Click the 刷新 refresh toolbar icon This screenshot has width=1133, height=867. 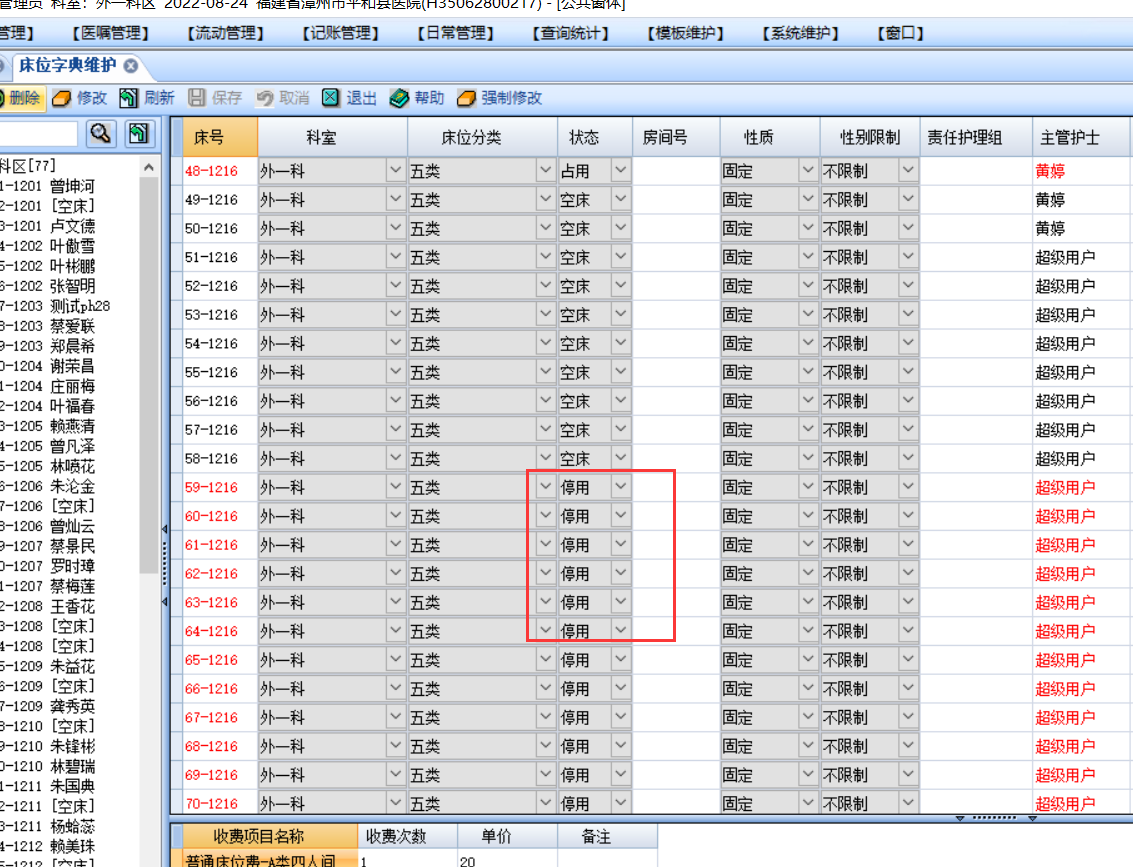click(129, 98)
